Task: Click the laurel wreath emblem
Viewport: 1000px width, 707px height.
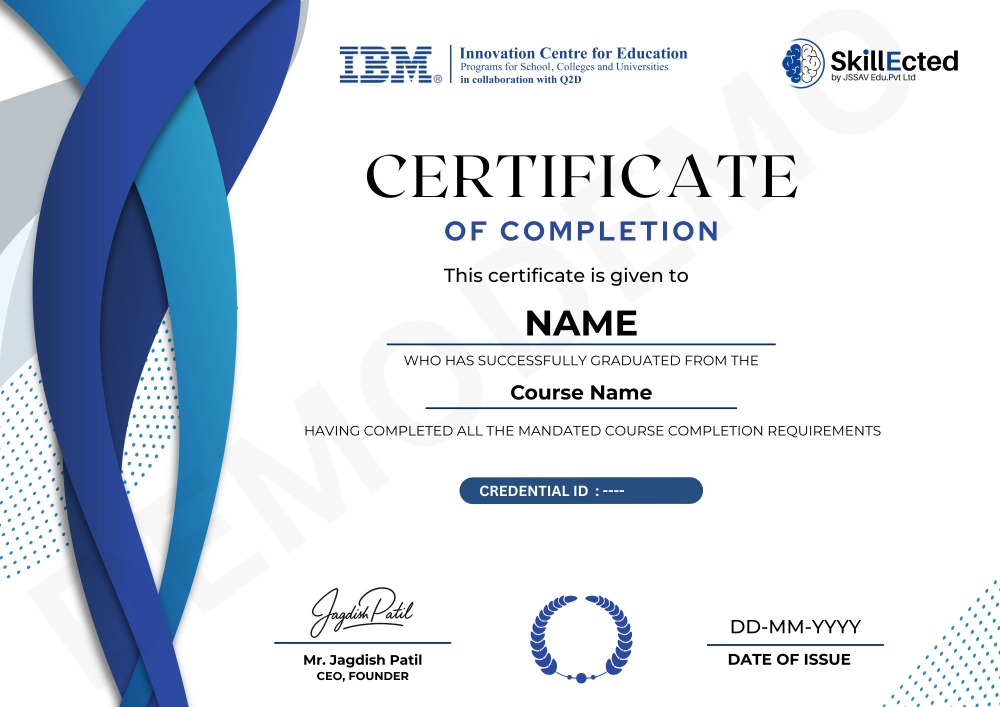Action: click(x=581, y=639)
